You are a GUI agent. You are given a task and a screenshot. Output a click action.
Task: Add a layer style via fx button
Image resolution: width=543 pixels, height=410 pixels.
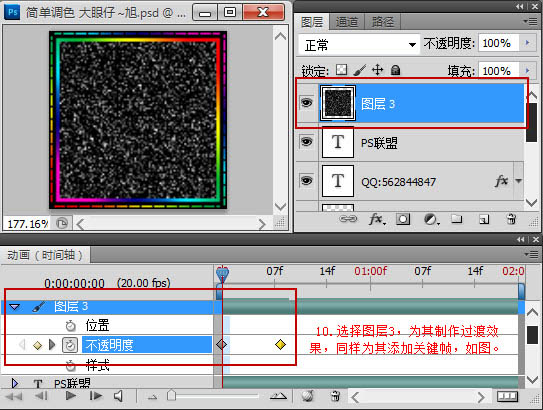[x=377, y=219]
